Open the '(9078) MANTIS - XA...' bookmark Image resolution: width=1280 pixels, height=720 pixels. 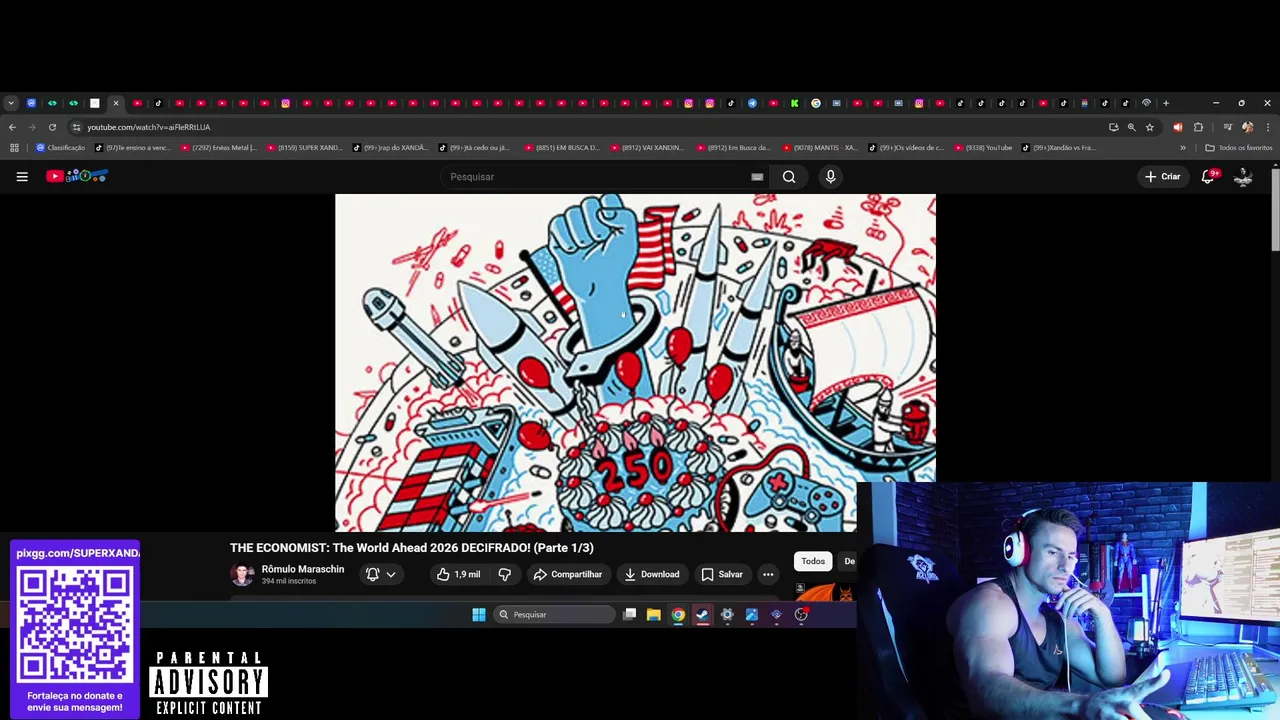(x=819, y=148)
